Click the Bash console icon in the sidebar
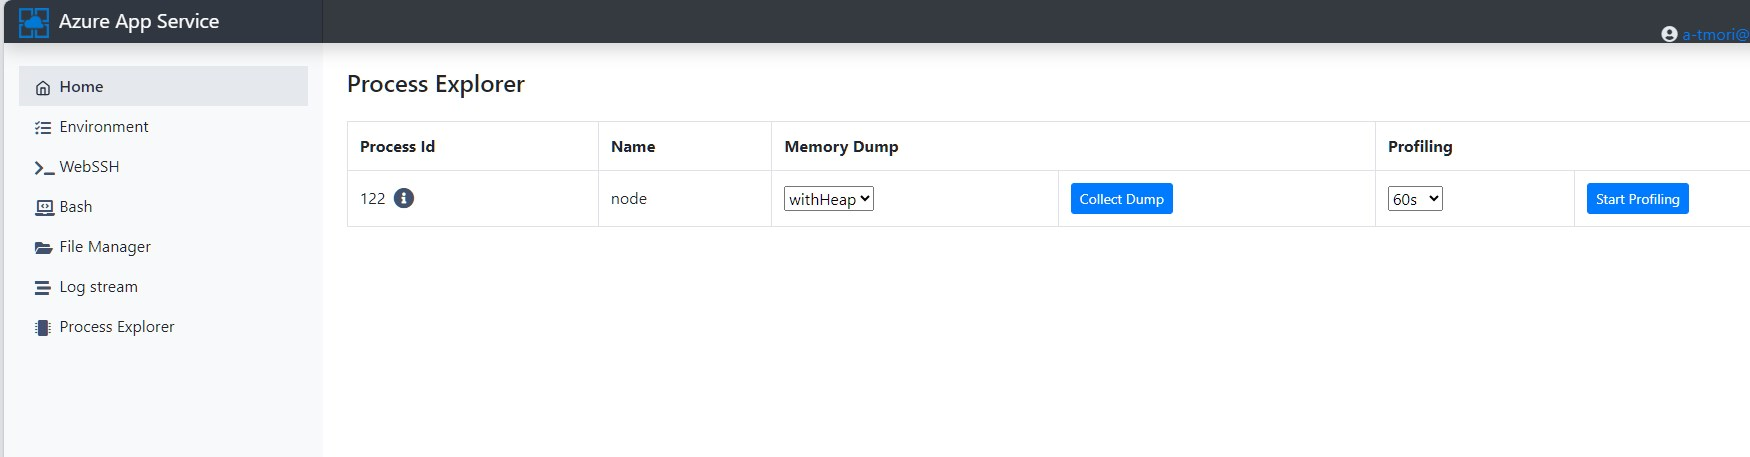This screenshot has height=457, width=1750. click(44, 208)
